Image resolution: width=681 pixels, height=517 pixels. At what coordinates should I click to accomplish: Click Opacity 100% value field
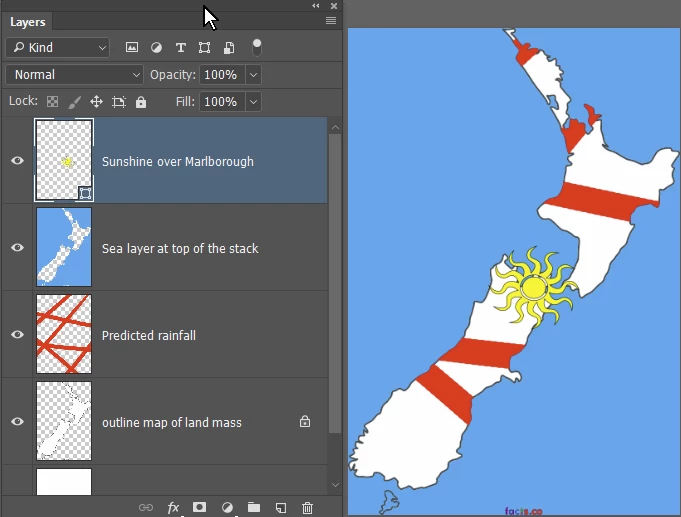[x=222, y=75]
